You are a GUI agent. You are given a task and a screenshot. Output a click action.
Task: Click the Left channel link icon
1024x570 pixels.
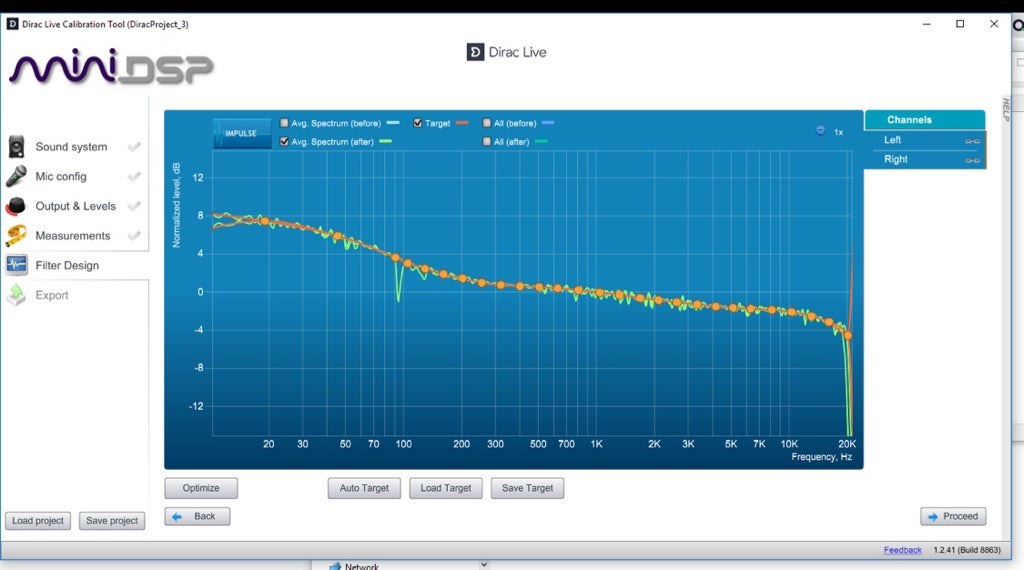tap(971, 141)
